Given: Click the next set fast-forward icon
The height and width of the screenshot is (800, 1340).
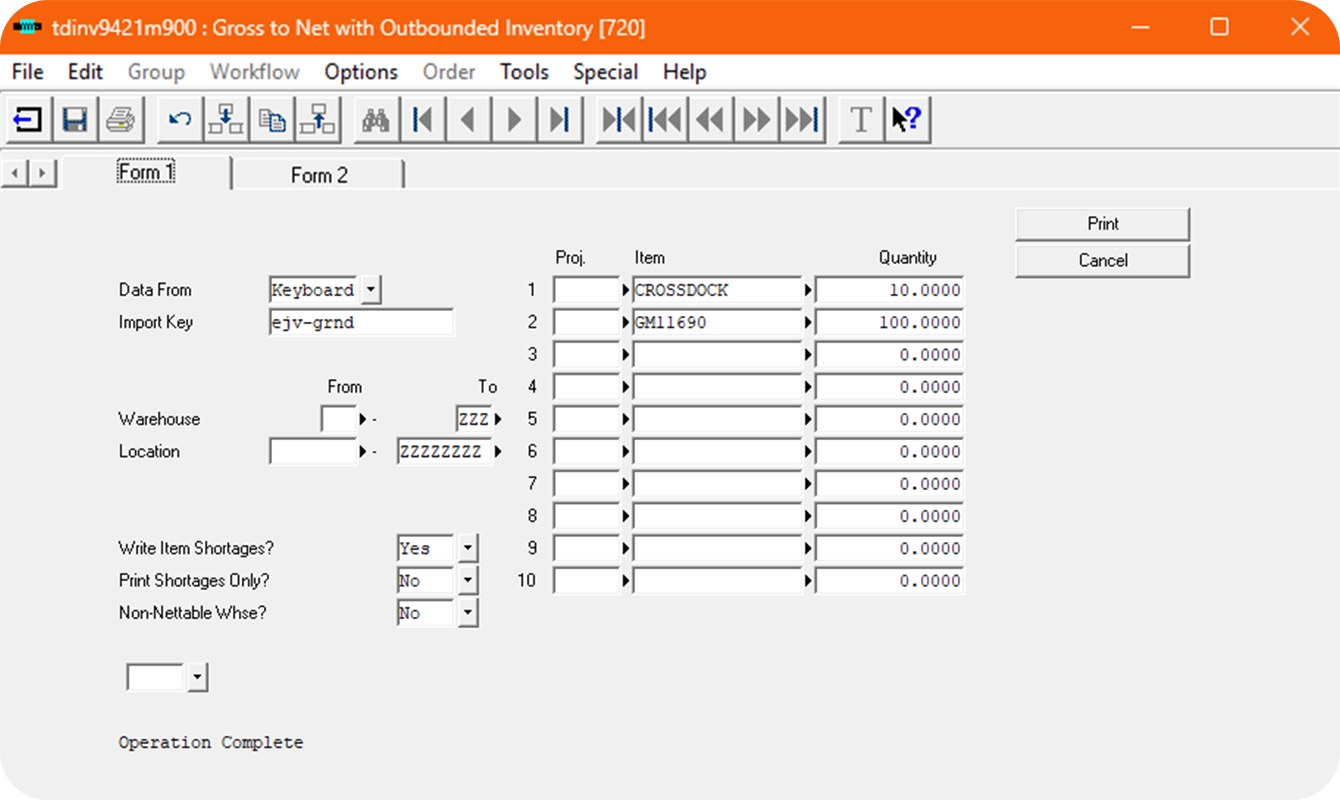Looking at the screenshot, I should [x=757, y=121].
